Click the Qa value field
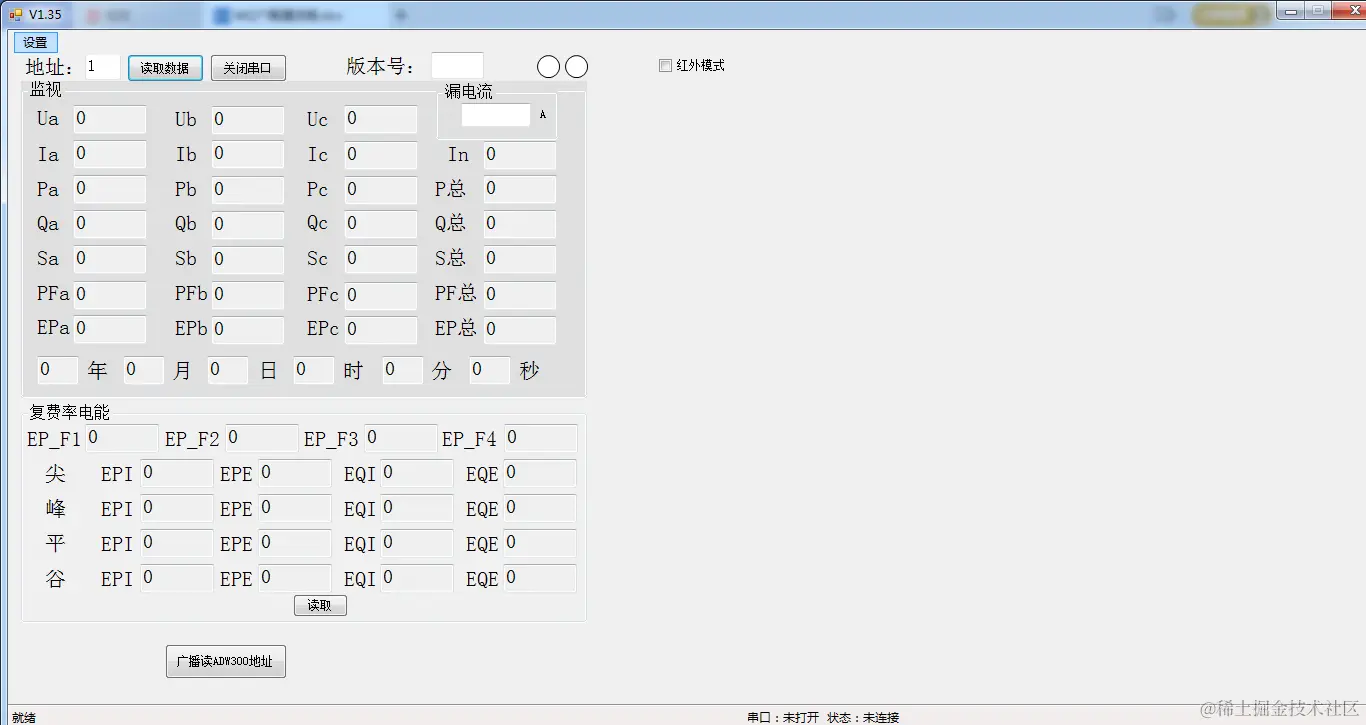1366x725 pixels. 110,224
